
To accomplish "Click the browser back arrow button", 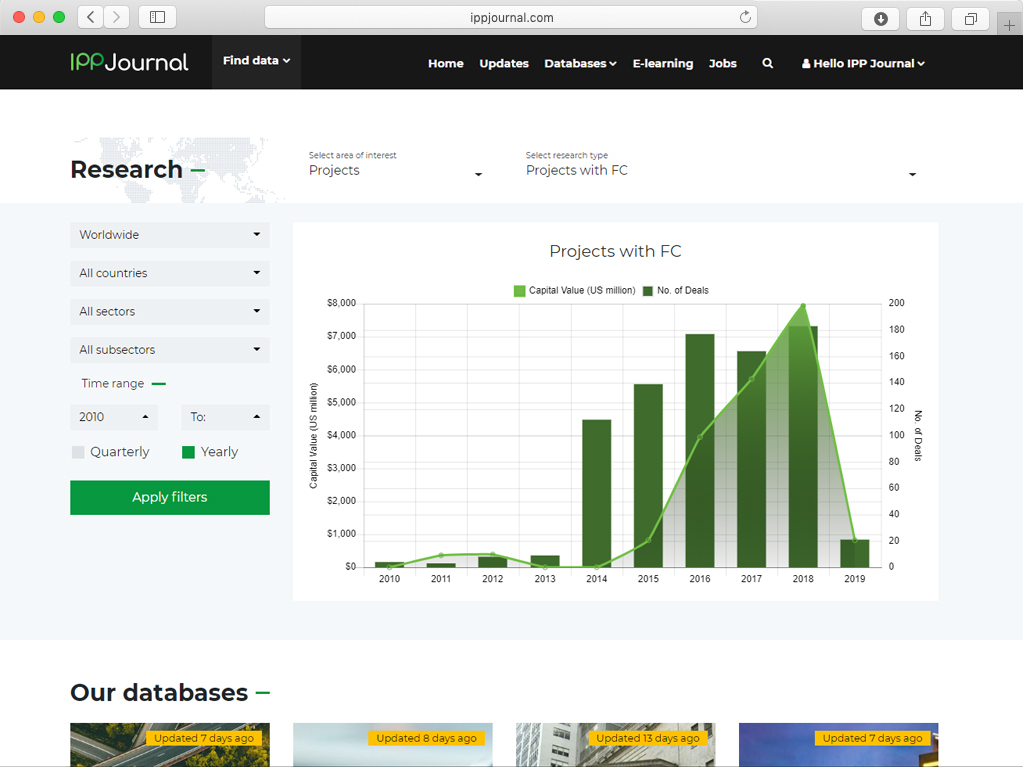I will pos(91,17).
